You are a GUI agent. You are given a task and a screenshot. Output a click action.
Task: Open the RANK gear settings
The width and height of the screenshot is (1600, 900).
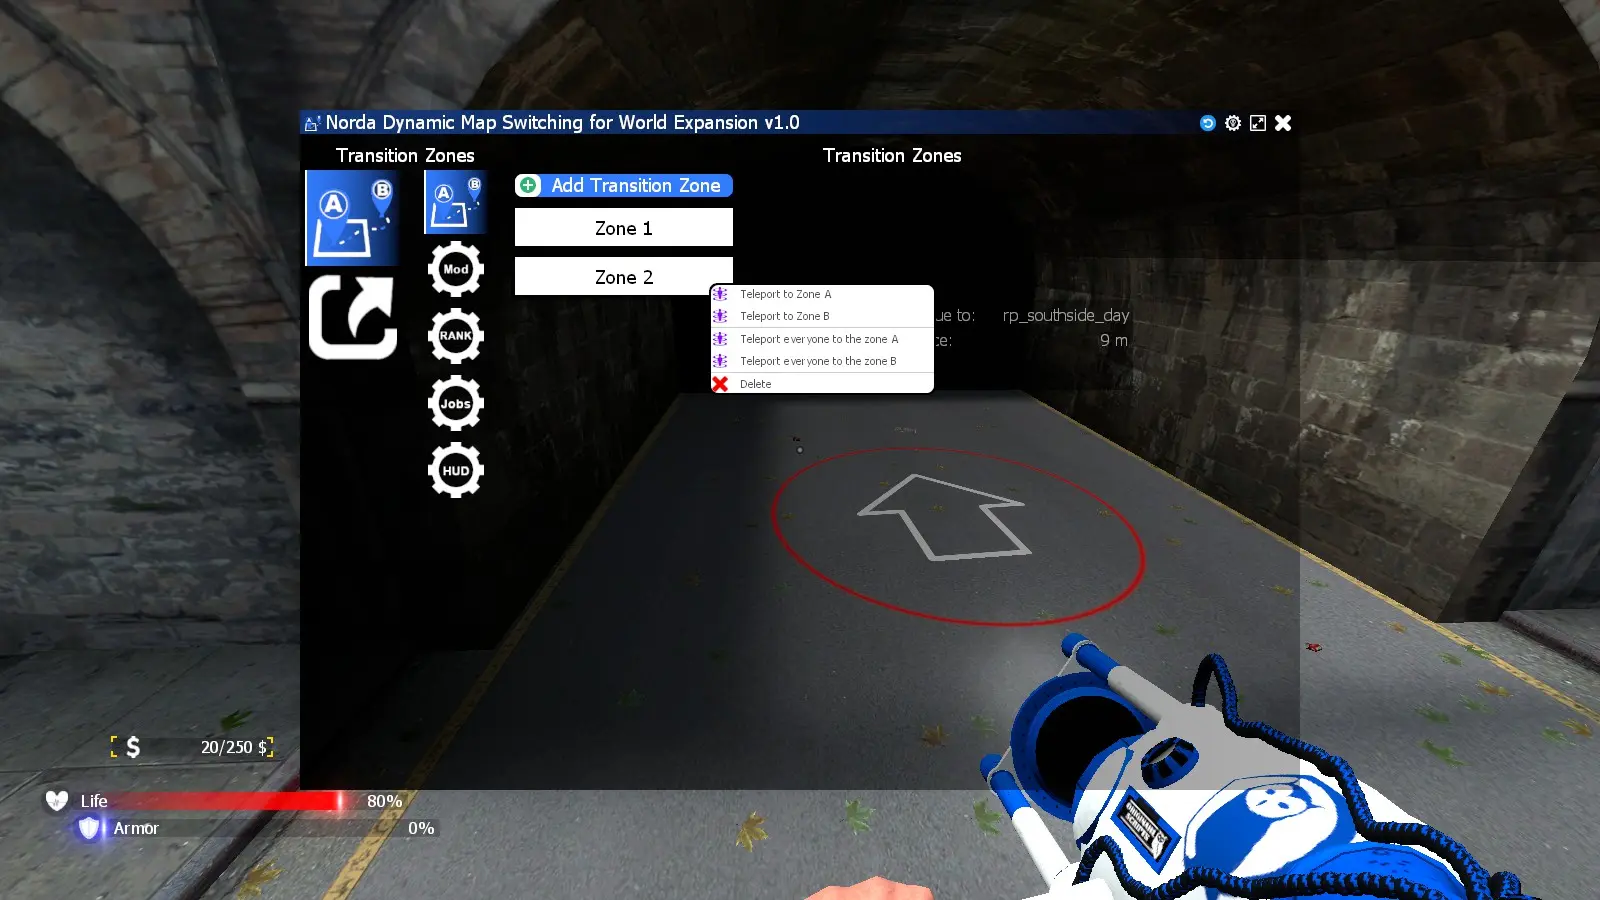click(x=456, y=336)
